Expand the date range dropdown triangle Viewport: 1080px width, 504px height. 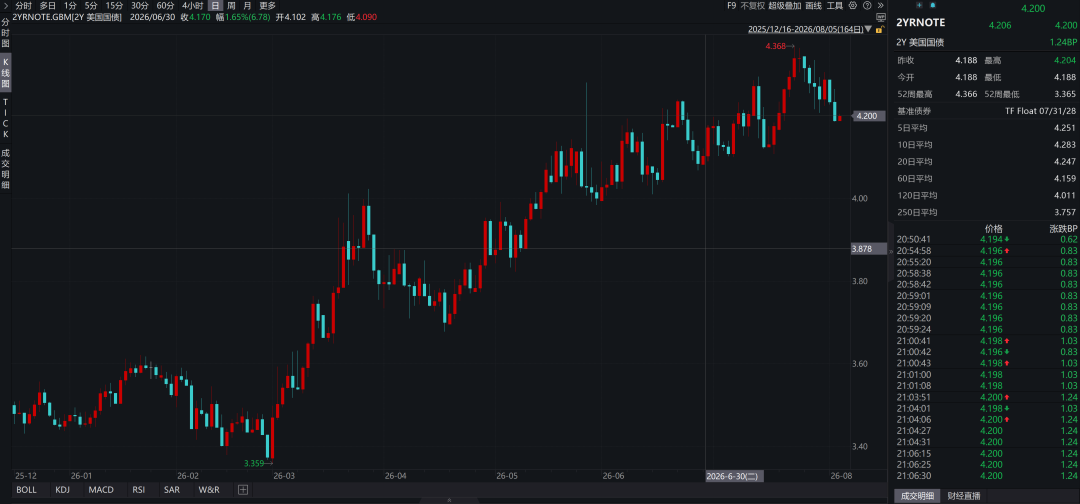click(868, 29)
